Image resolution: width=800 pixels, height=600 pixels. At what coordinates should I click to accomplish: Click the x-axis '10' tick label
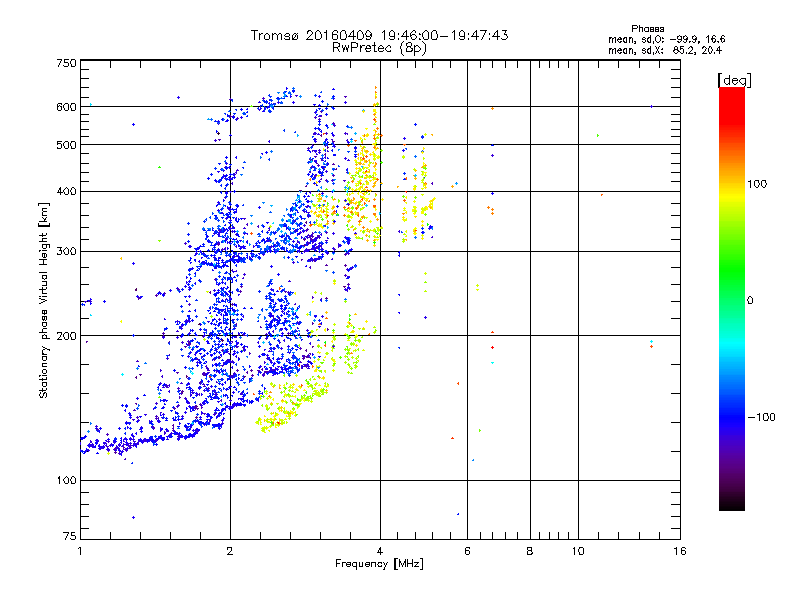(x=578, y=551)
